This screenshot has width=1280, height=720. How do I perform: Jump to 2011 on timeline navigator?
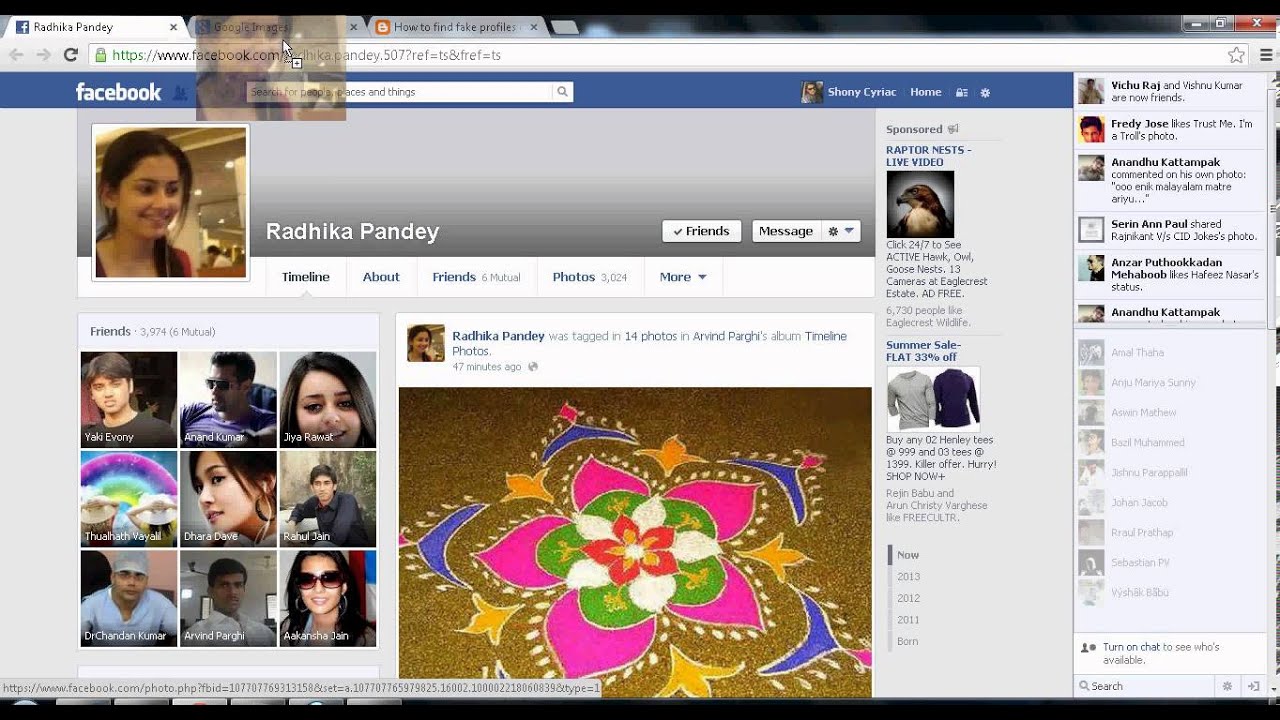click(908, 620)
